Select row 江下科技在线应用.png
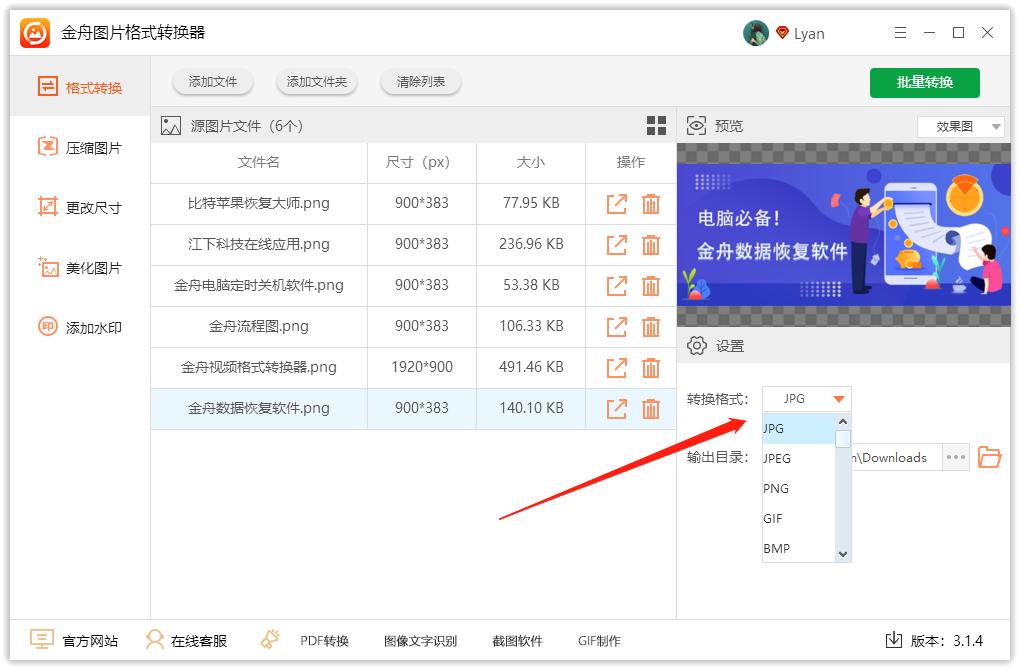This screenshot has width=1020, height=670. click(x=413, y=245)
